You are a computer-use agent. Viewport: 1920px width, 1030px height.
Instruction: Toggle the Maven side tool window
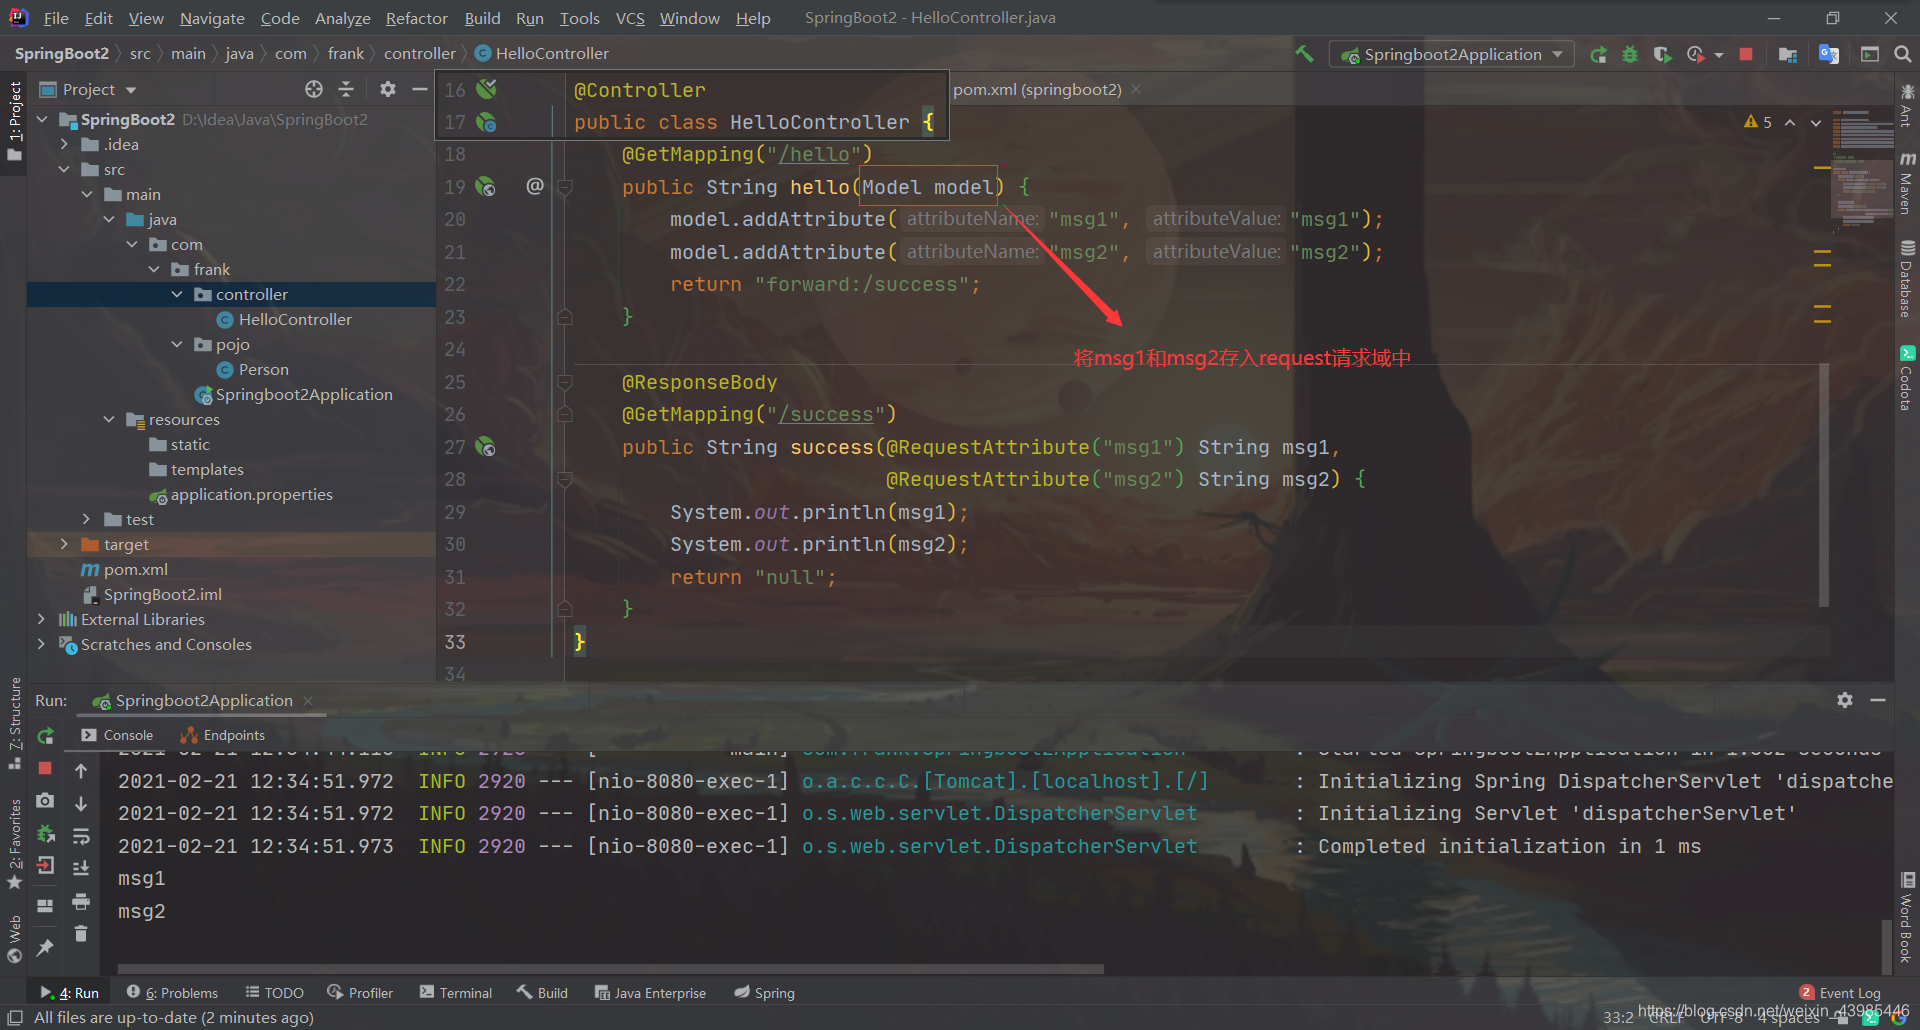pyautogui.click(x=1907, y=184)
